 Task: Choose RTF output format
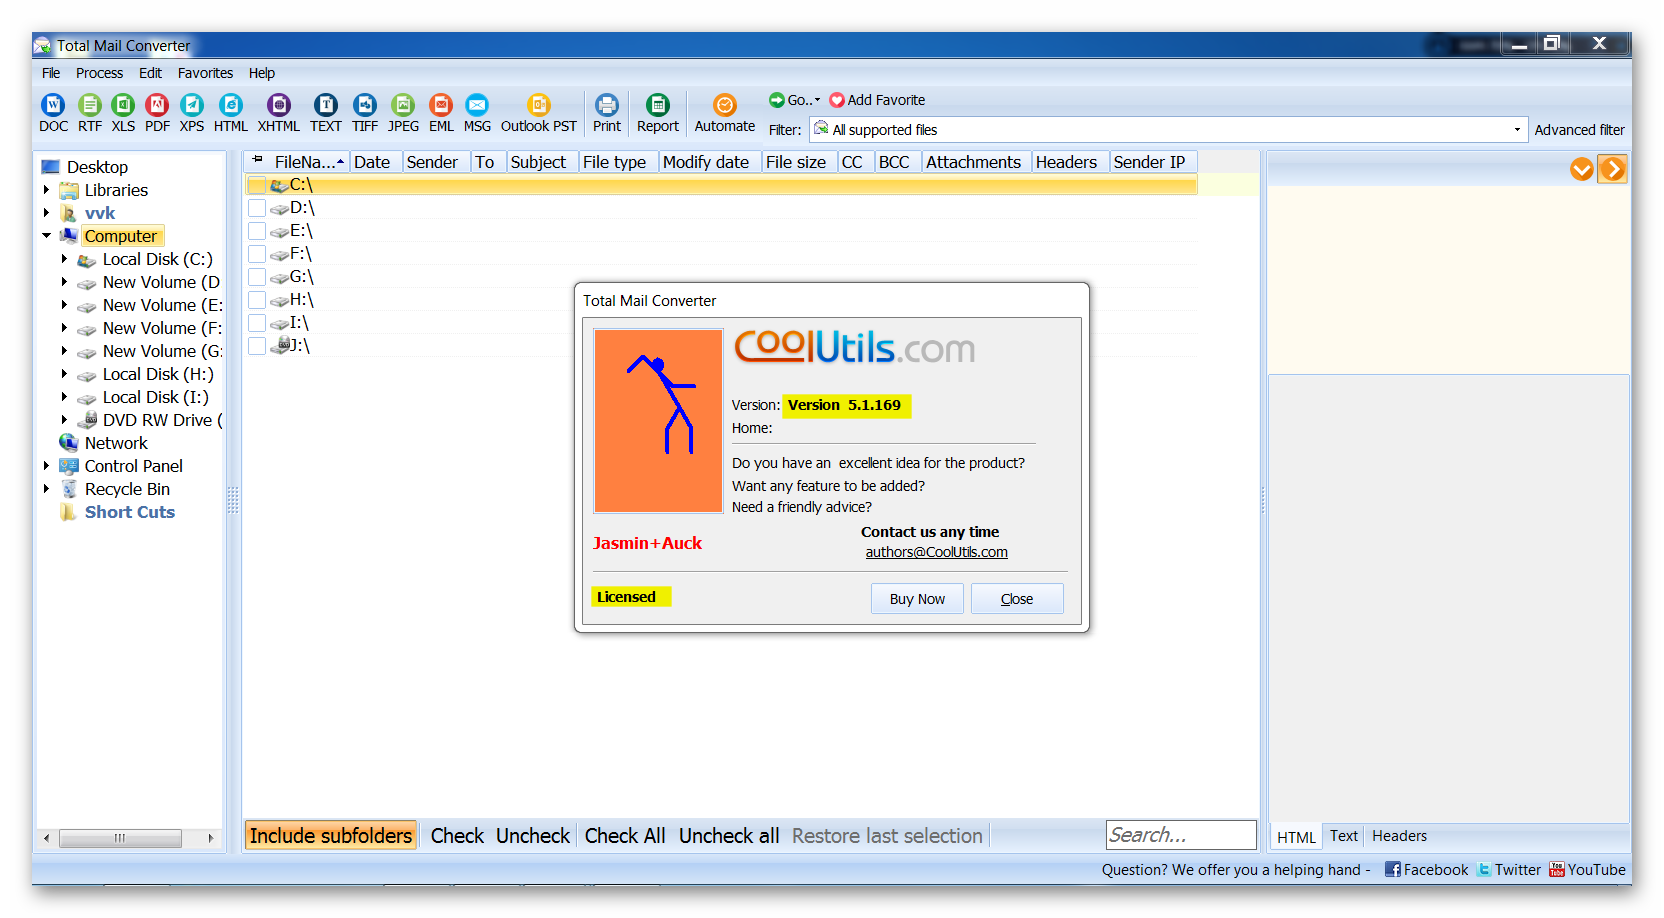tap(90, 112)
